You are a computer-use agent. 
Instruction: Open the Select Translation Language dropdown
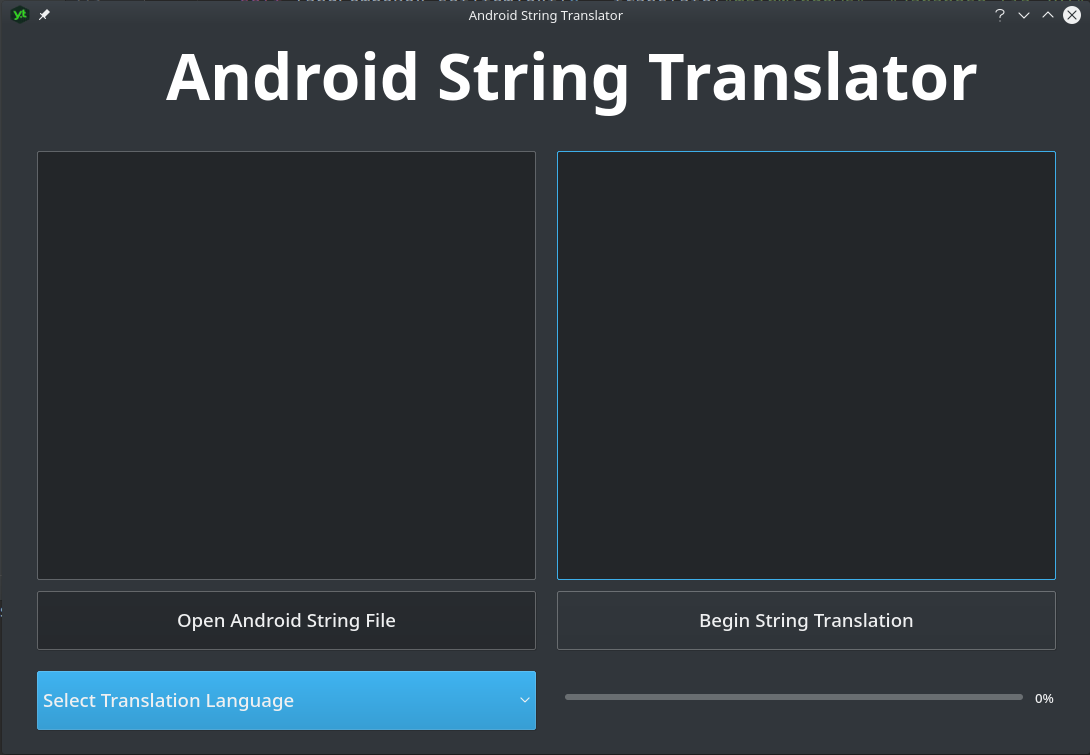[x=286, y=700]
